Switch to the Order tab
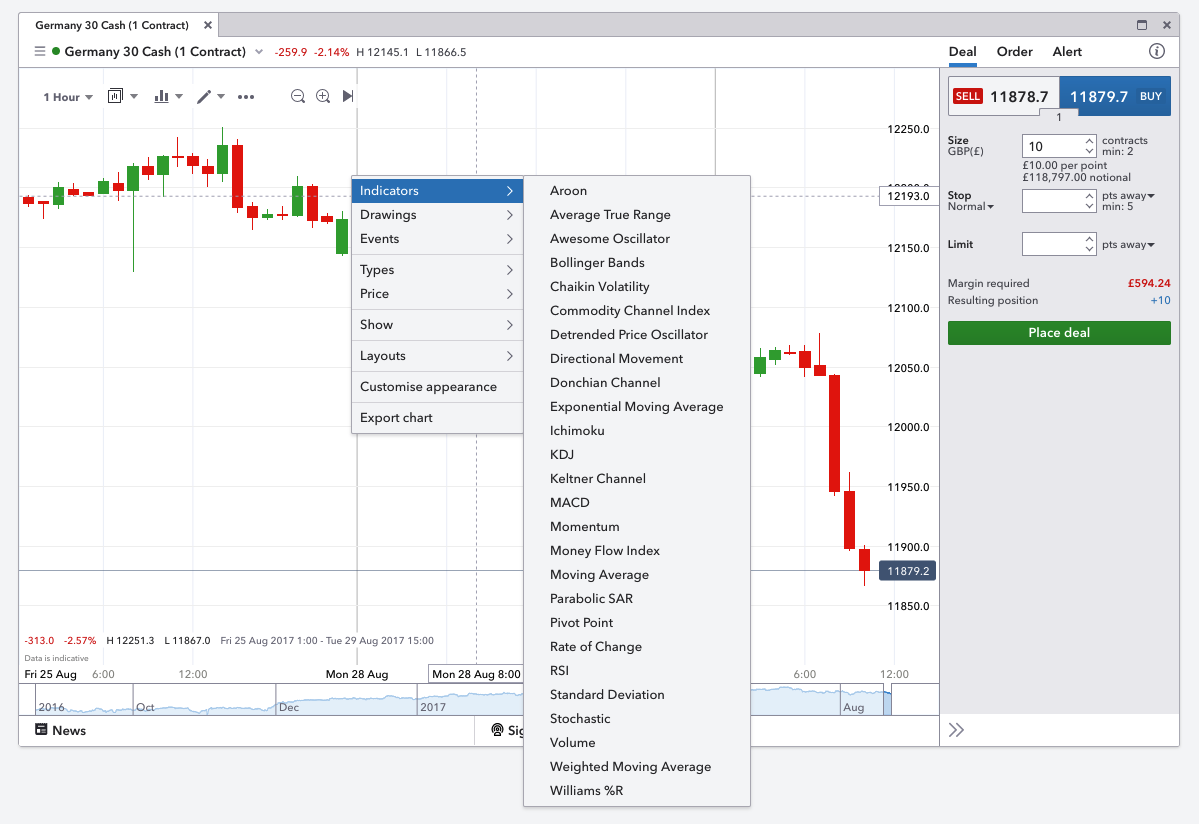Viewport: 1199px width, 824px height. point(1014,52)
